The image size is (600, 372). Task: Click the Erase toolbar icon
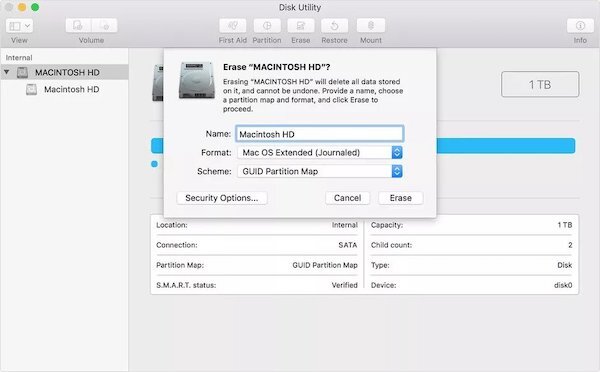(x=301, y=26)
